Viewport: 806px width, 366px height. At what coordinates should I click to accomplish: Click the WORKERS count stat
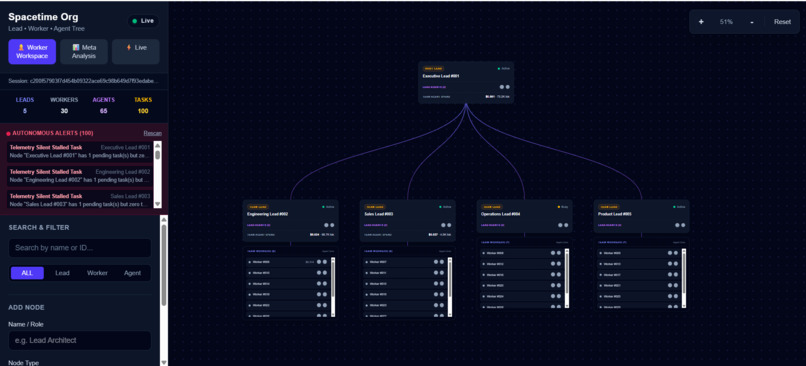[64, 105]
